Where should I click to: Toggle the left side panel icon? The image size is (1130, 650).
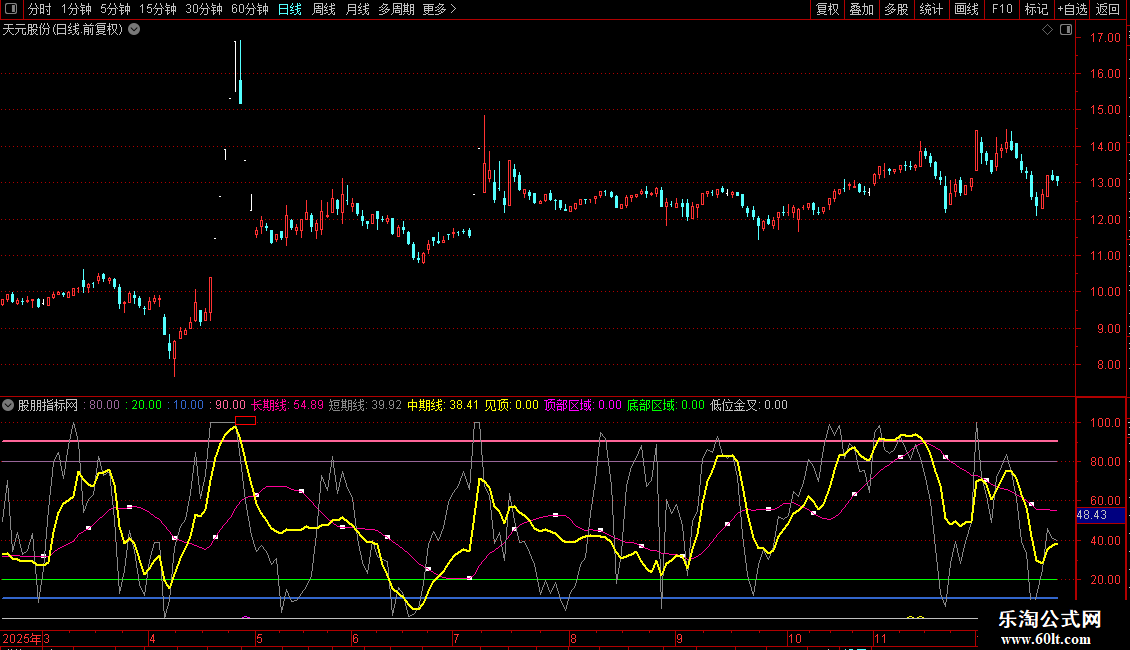click(x=11, y=10)
